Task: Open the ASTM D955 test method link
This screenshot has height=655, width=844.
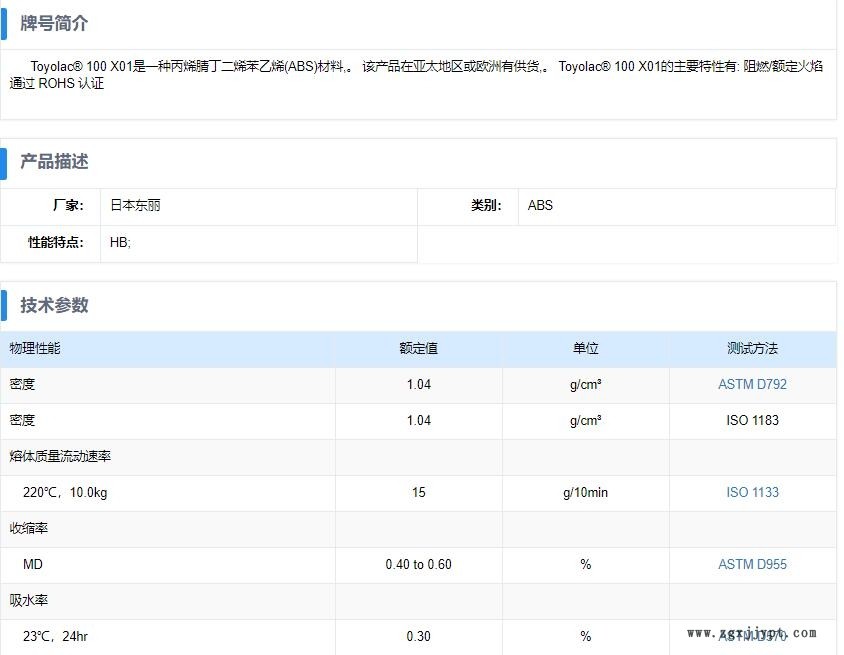Action: (752, 564)
